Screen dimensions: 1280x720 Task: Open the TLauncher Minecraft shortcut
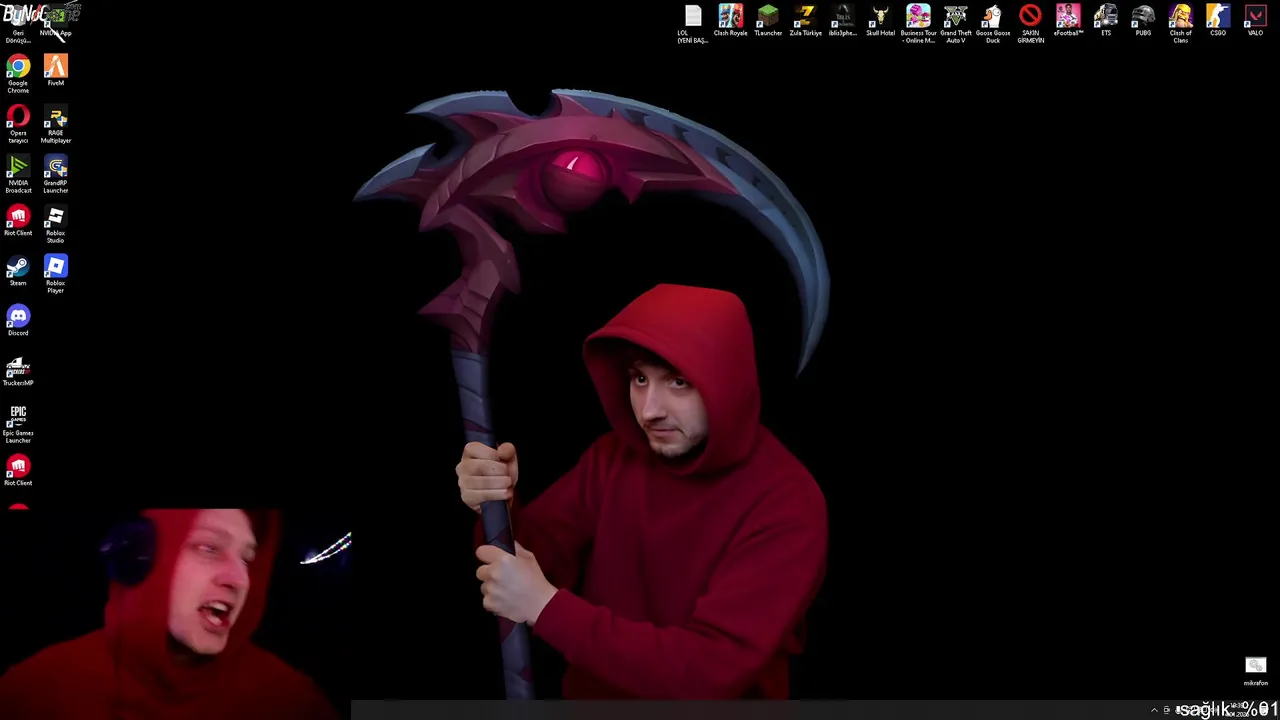point(768,20)
